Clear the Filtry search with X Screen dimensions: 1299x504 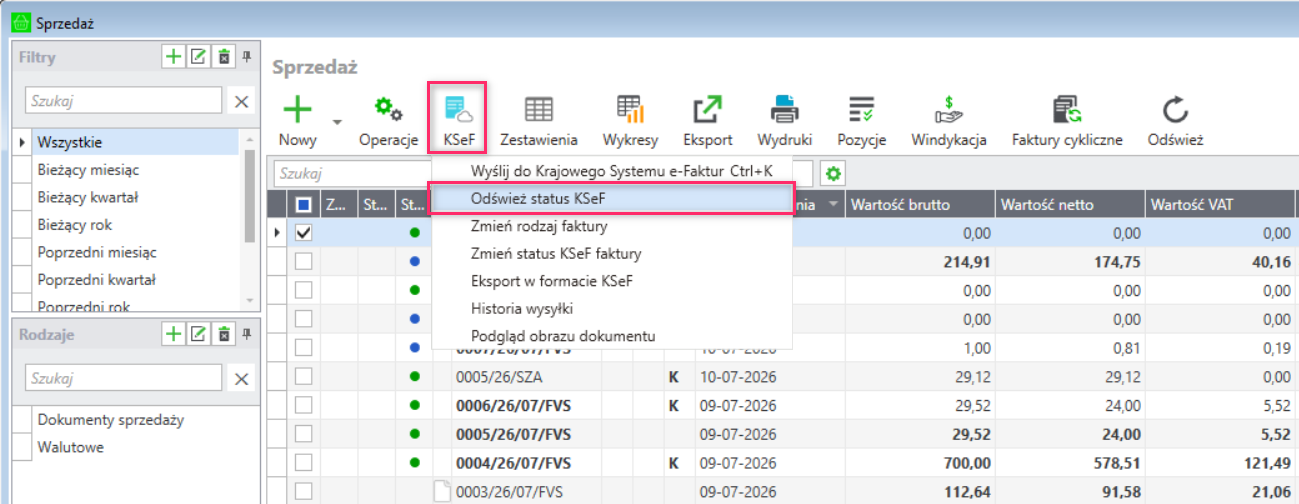(241, 101)
